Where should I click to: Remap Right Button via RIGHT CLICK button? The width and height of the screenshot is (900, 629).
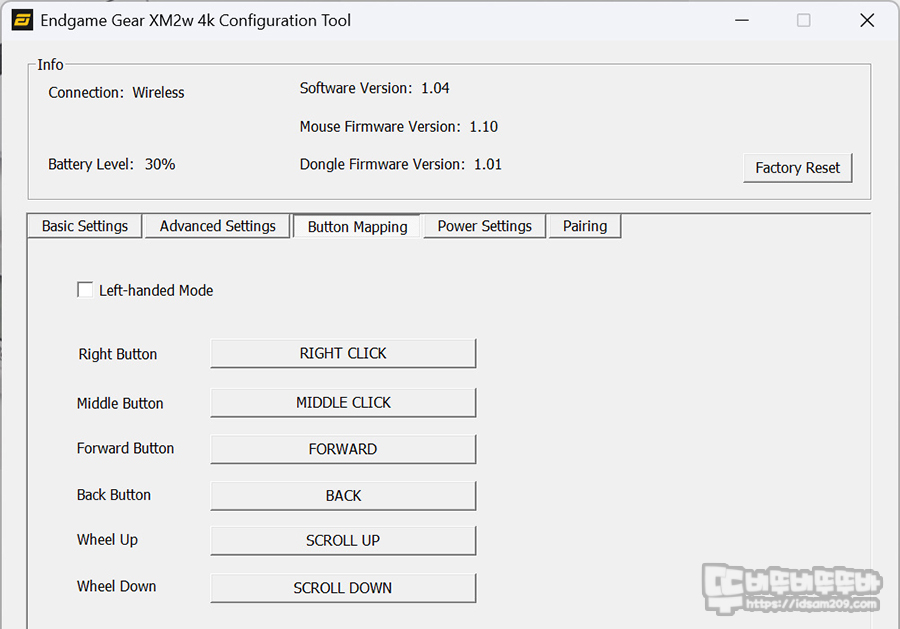click(343, 353)
